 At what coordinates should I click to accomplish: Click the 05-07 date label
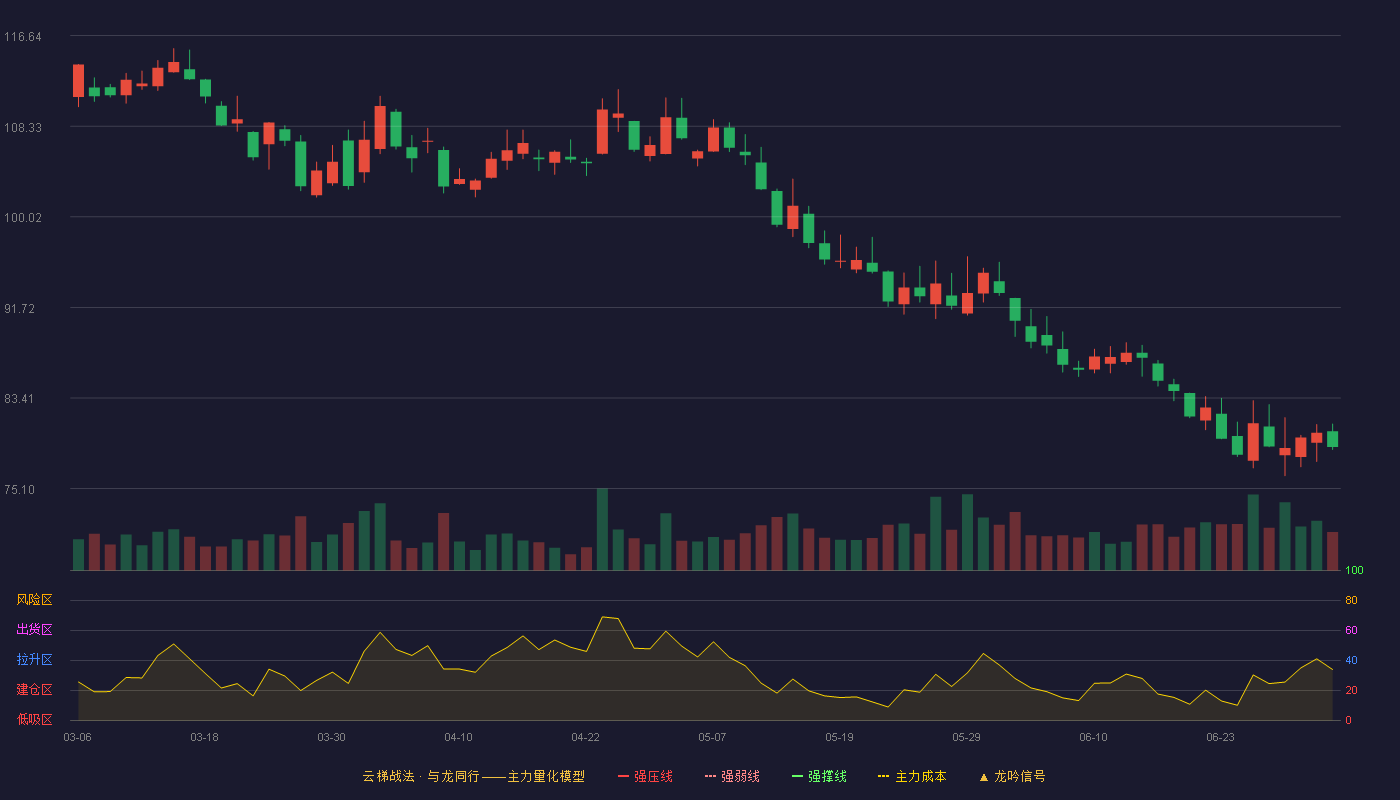(x=713, y=737)
